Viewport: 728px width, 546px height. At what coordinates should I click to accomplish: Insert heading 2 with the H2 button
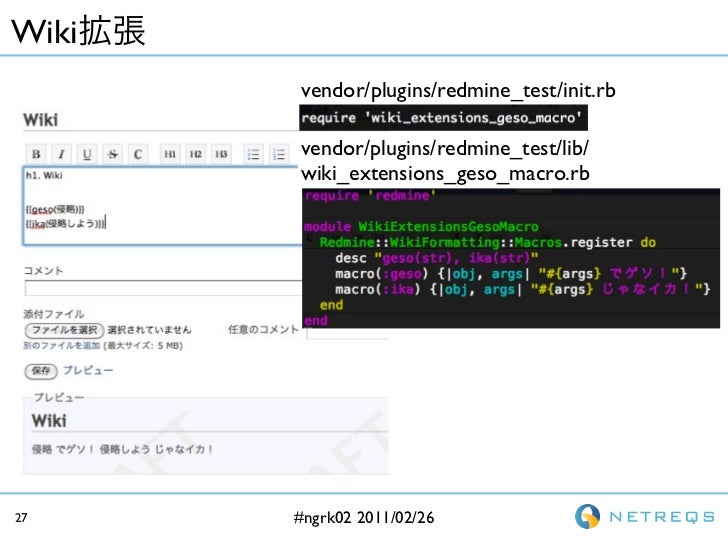click(x=195, y=154)
